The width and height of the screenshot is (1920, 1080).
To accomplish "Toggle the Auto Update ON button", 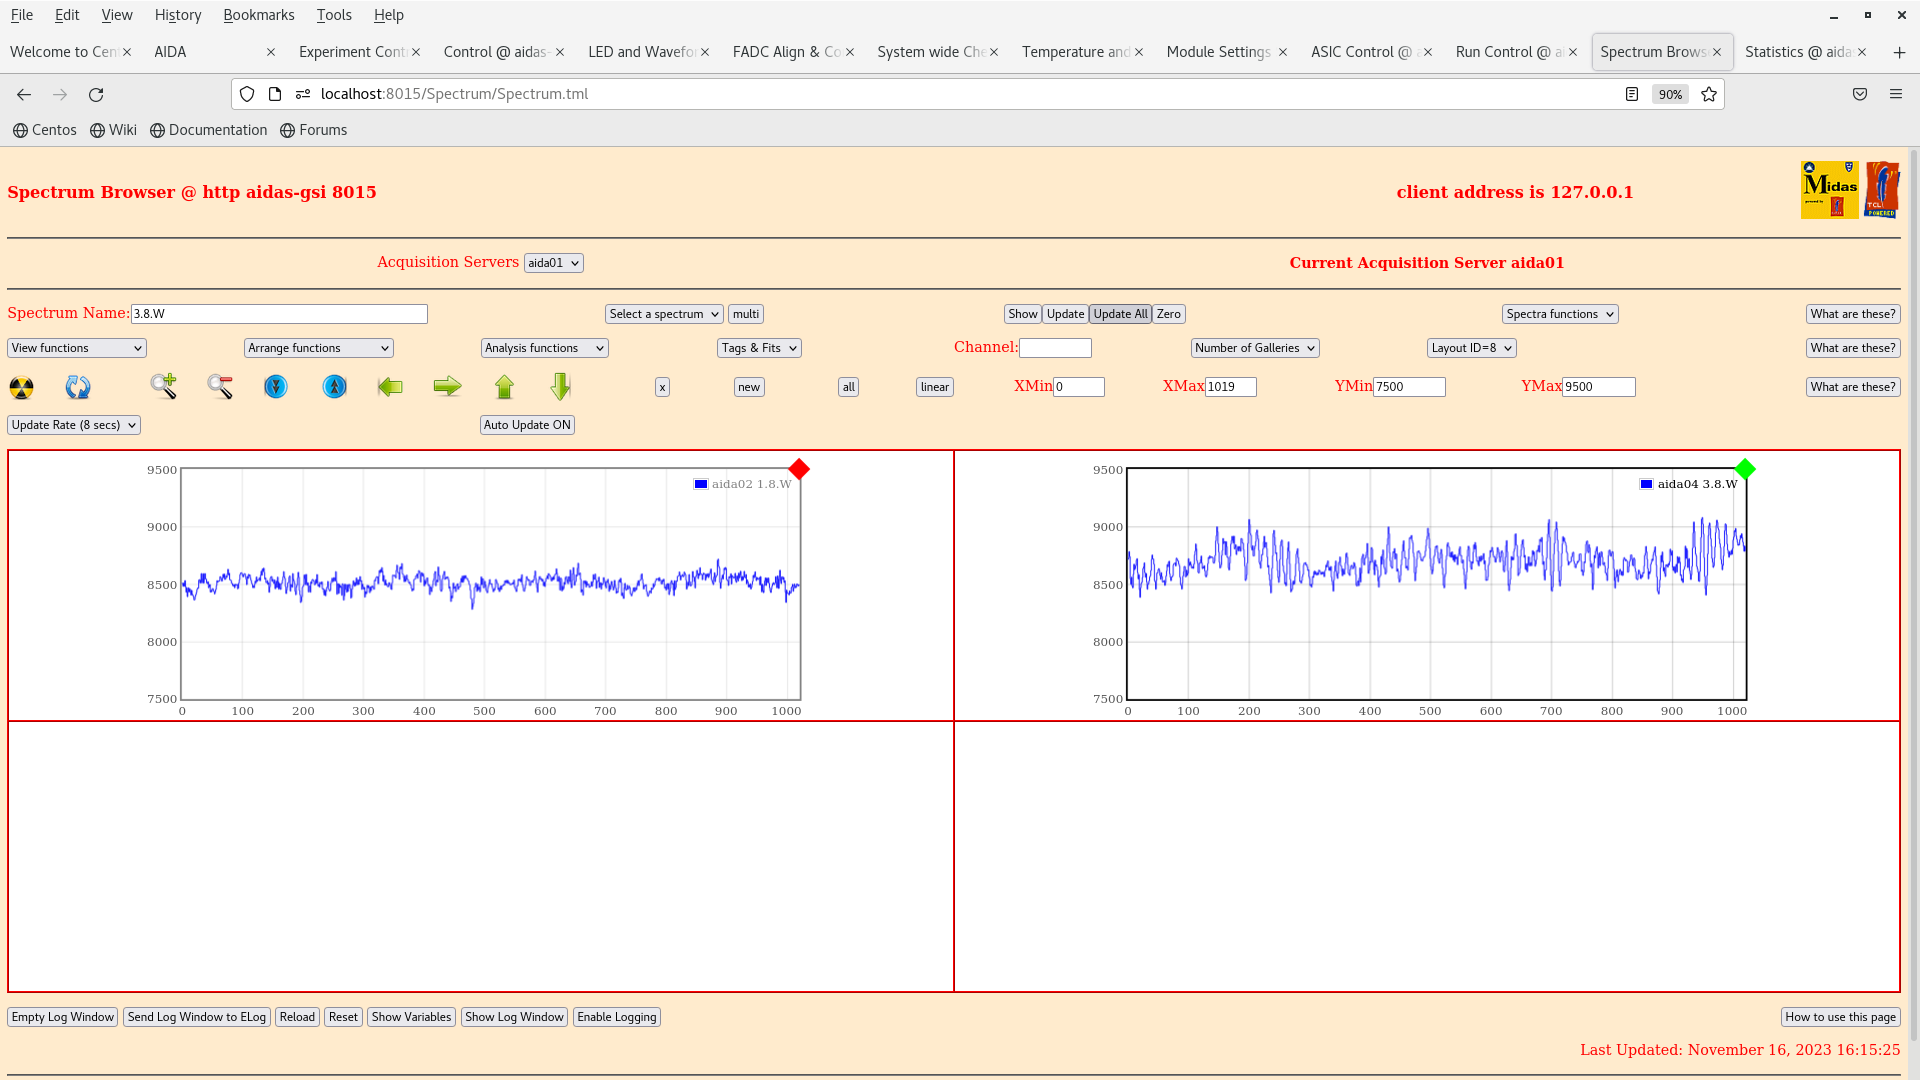I will pyautogui.click(x=527, y=425).
